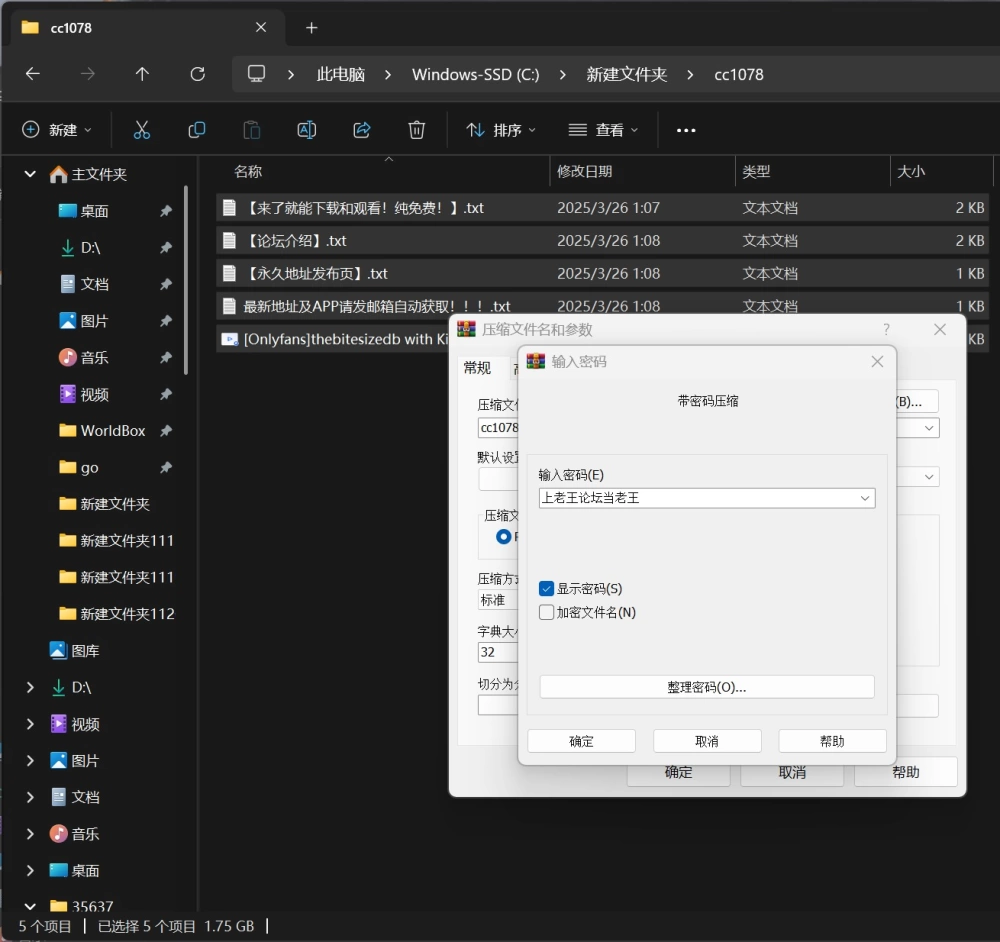This screenshot has width=1000, height=942.
Task: Select file 【论坛介绍】.txt
Action: [602, 240]
